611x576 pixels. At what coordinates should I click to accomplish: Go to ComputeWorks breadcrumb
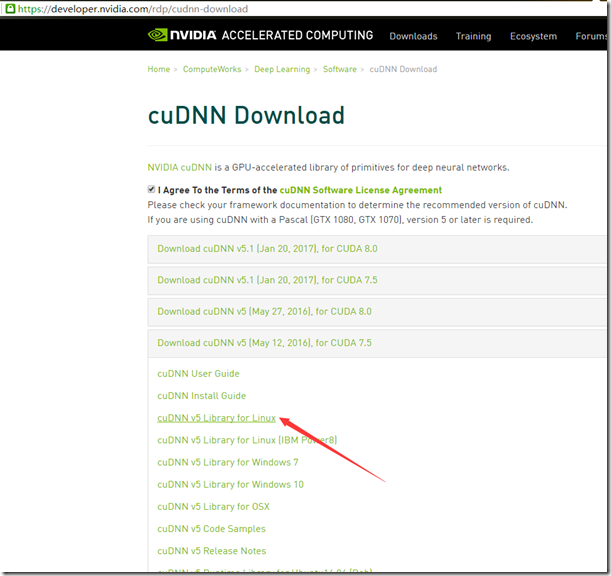pos(212,69)
